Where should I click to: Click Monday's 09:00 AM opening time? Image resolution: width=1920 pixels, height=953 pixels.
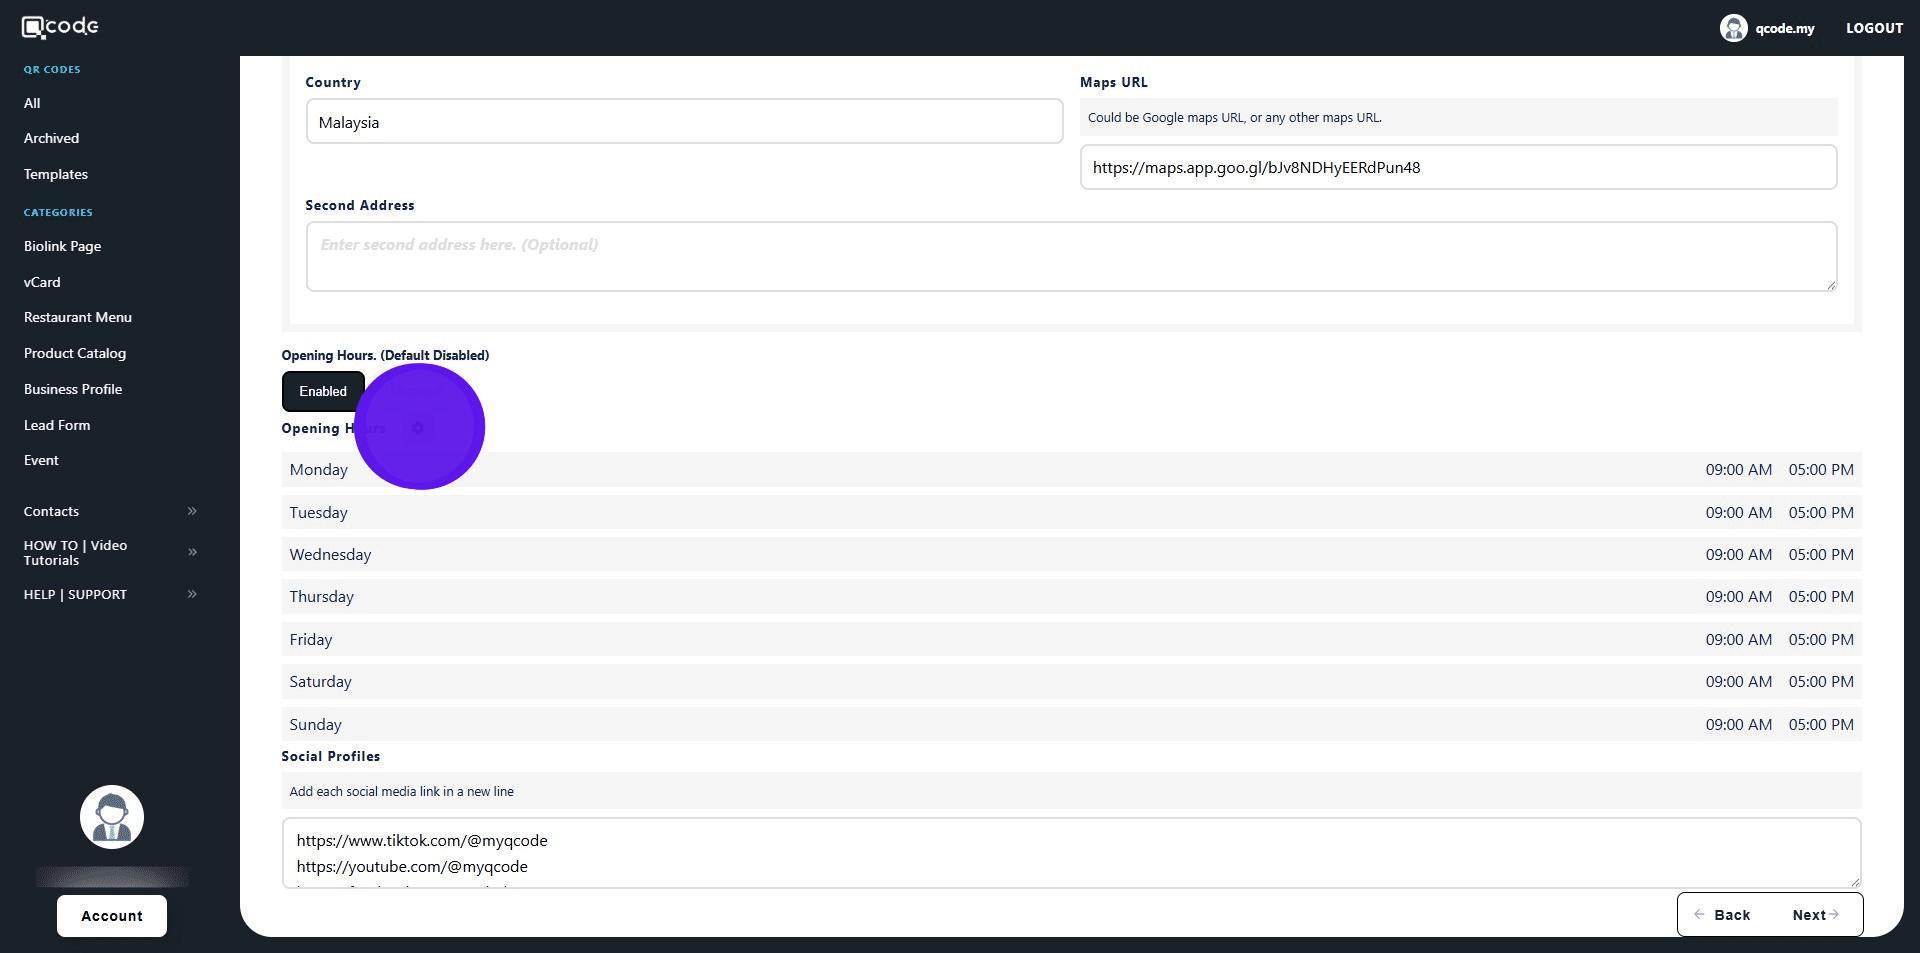pos(1739,469)
